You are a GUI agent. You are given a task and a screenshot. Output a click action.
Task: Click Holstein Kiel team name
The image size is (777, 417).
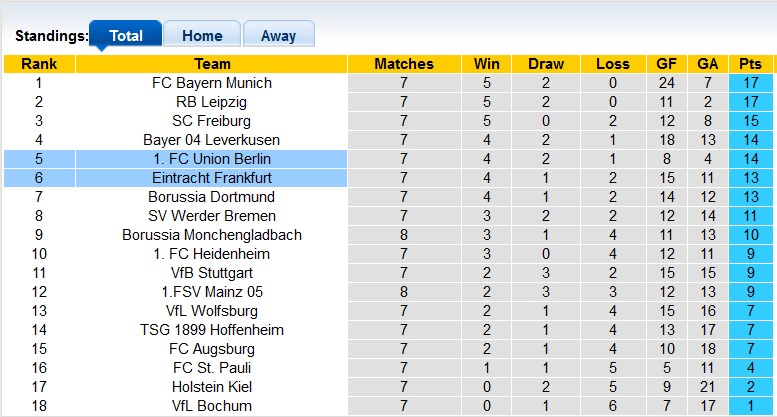point(212,387)
